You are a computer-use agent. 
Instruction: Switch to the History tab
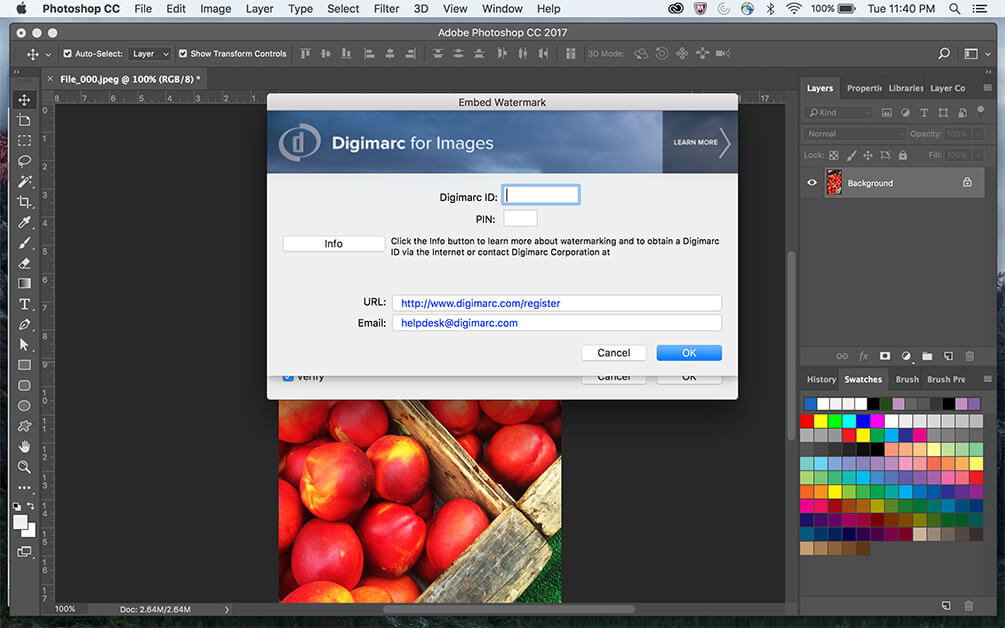(821, 379)
